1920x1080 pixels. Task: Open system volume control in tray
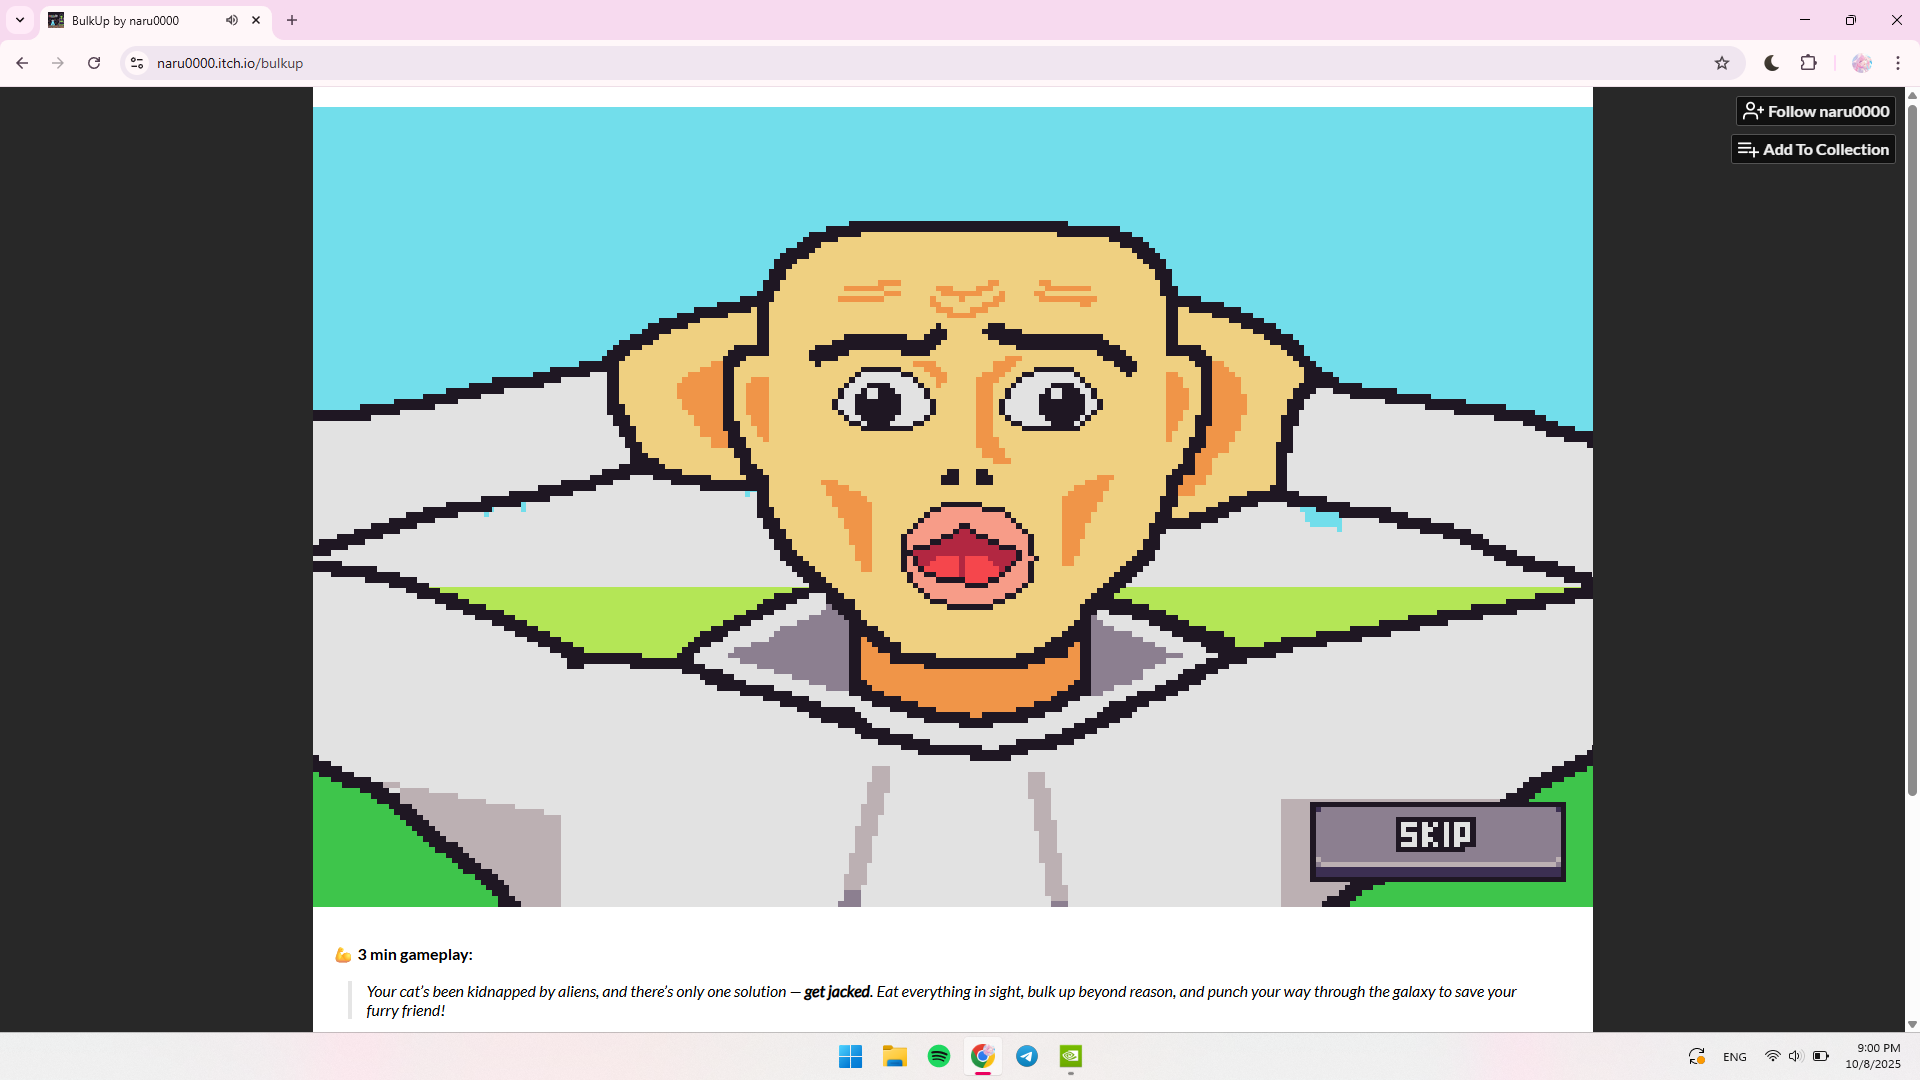coord(1795,1056)
